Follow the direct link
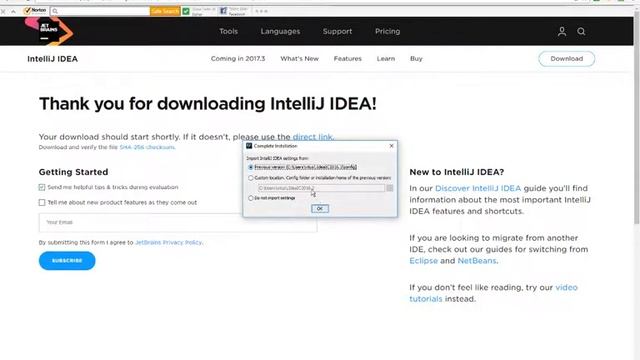The height and width of the screenshot is (360, 640). click(x=313, y=137)
